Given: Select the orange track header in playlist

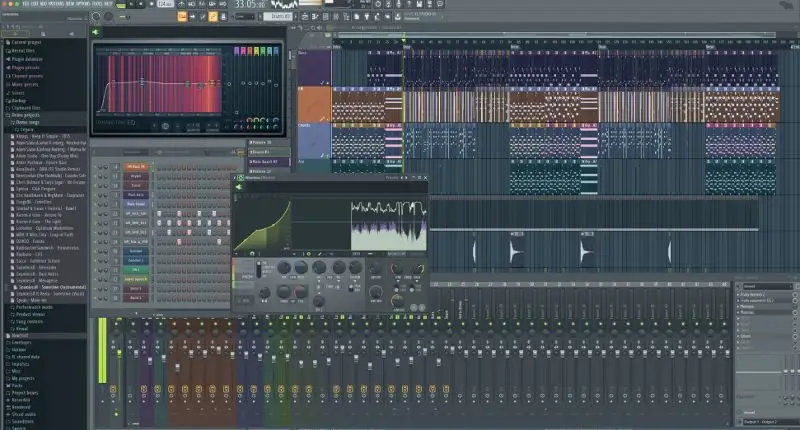Looking at the screenshot, I should [x=315, y=105].
